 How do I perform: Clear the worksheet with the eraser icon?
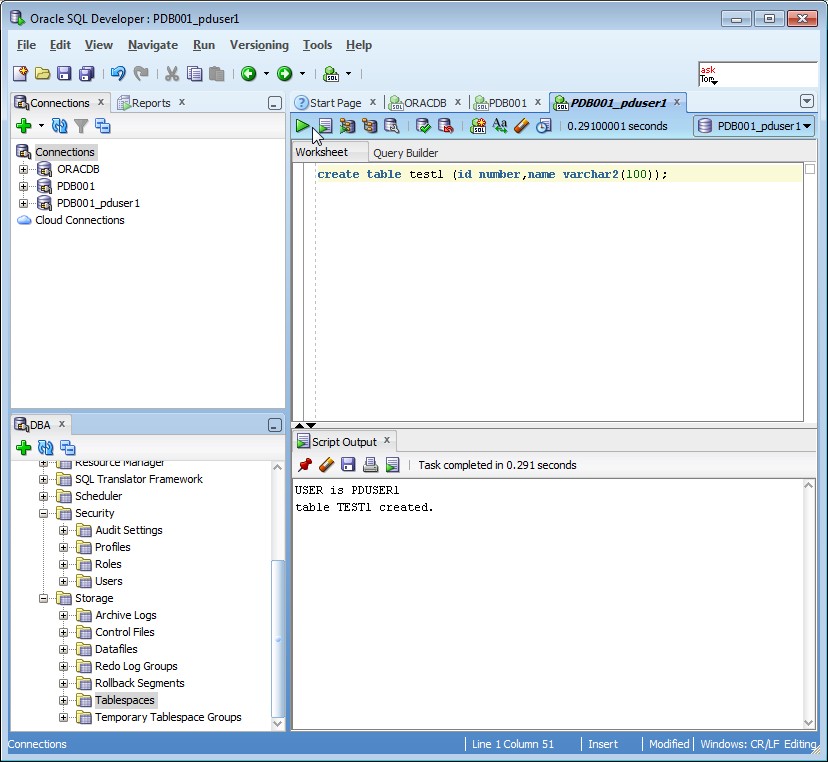click(x=521, y=126)
